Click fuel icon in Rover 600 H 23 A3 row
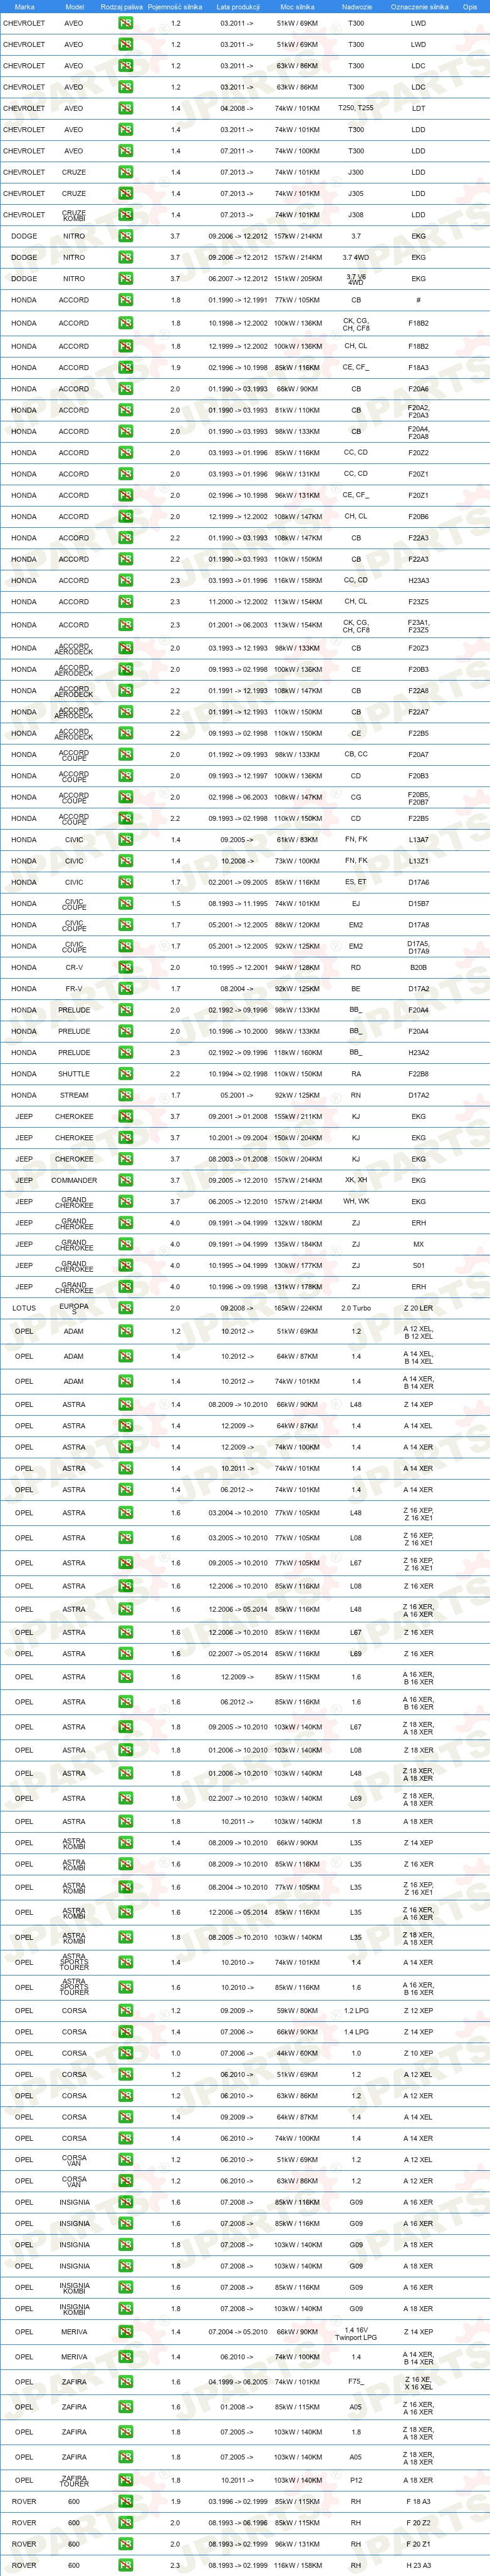The width and height of the screenshot is (490, 2576). click(125, 2566)
